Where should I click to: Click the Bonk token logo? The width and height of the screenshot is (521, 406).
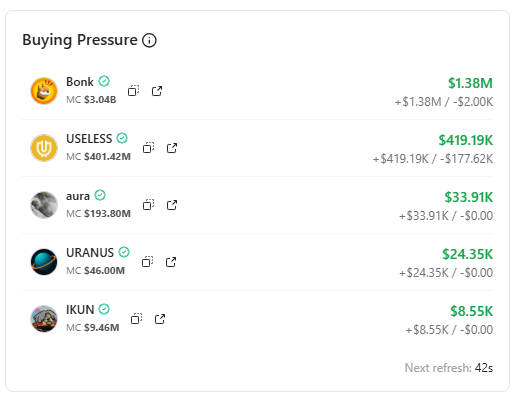click(44, 91)
